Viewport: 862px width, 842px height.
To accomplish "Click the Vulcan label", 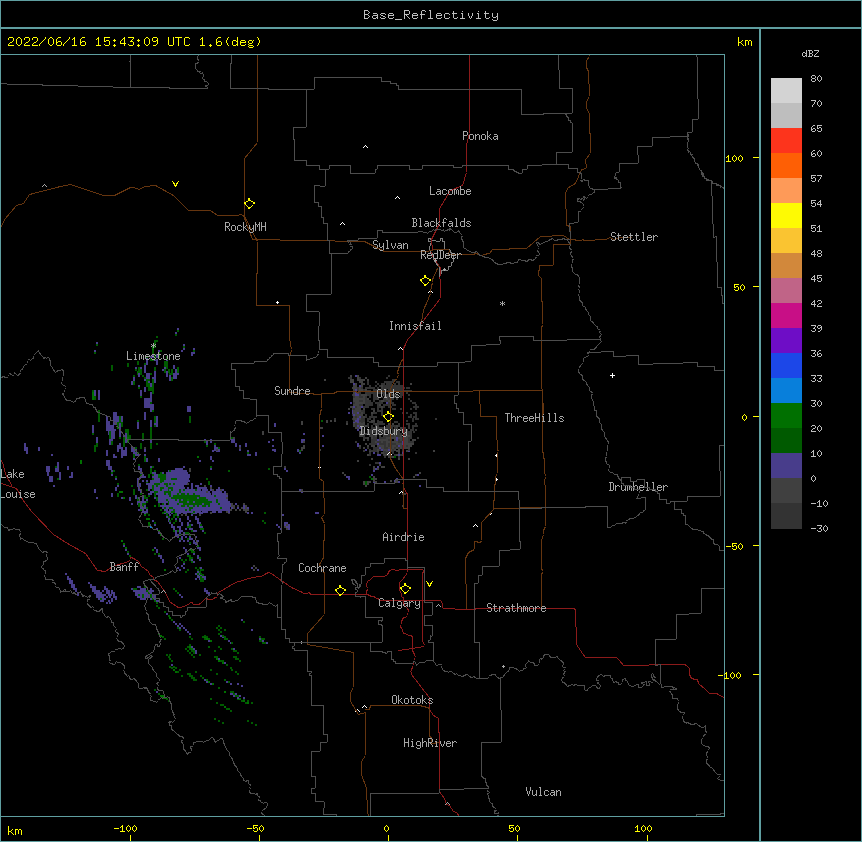I will 543,792.
